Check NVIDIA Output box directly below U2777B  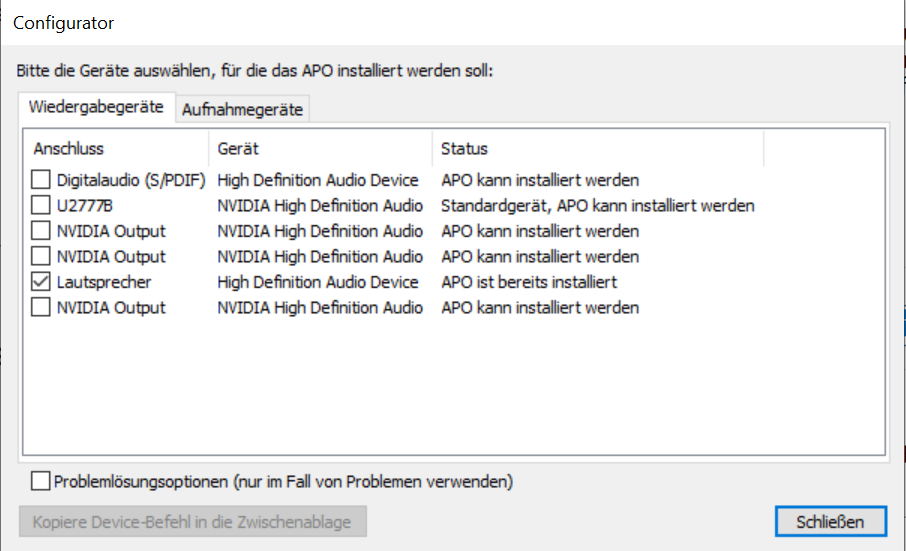40,230
